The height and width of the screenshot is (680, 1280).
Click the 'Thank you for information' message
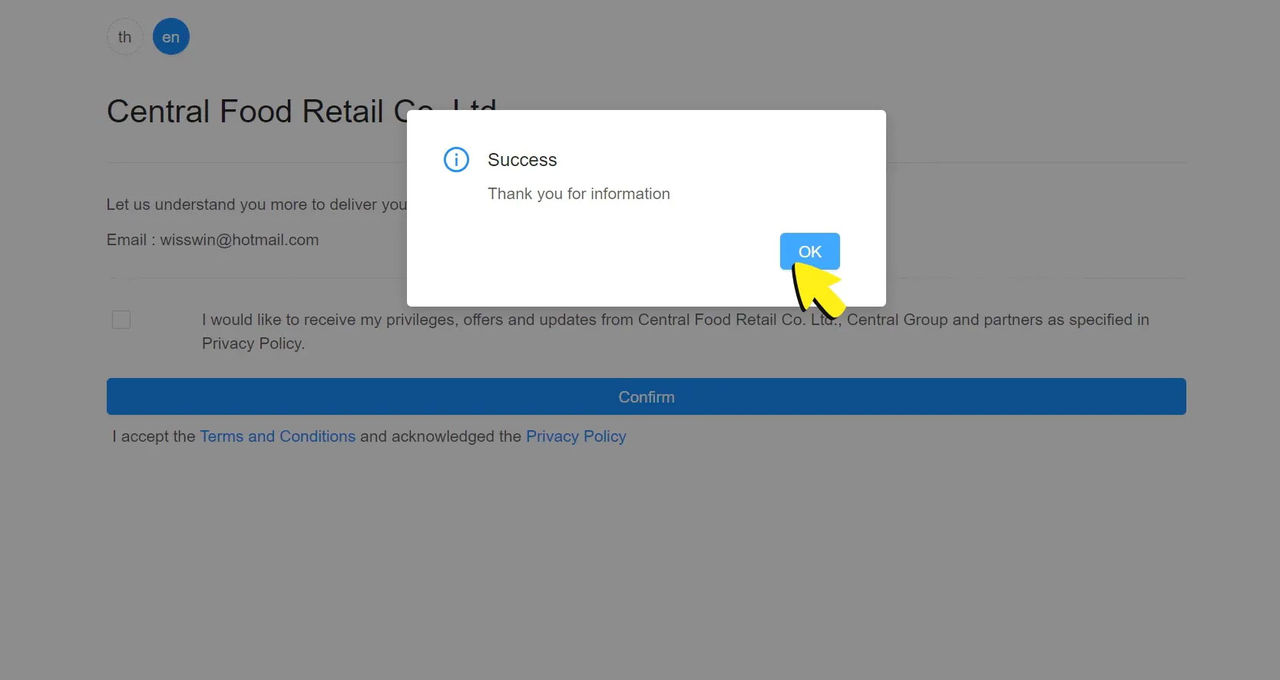(x=579, y=194)
